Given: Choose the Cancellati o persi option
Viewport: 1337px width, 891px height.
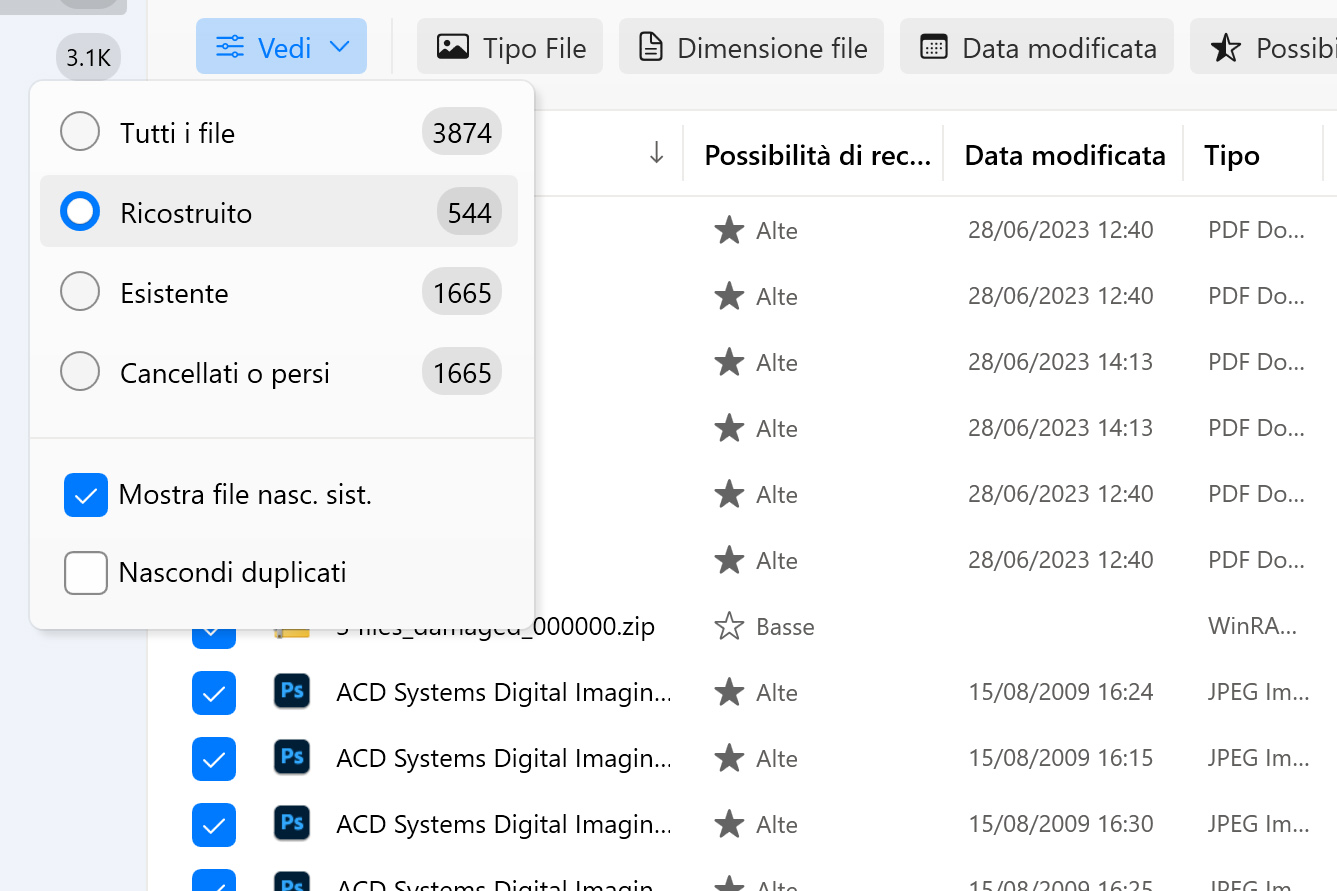Looking at the screenshot, I should point(80,372).
